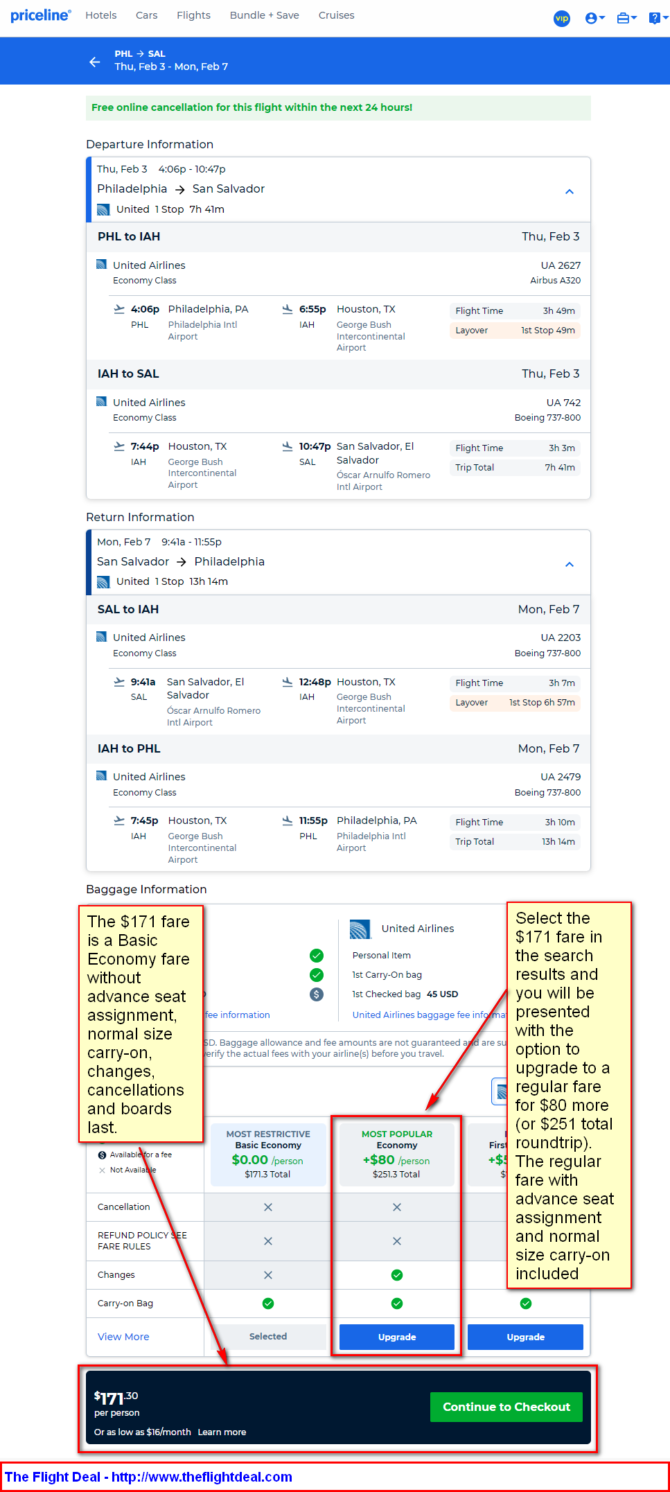Image resolution: width=670 pixels, height=1492 pixels.
Task: Click Upgrade button under First fare column
Action: point(525,1337)
